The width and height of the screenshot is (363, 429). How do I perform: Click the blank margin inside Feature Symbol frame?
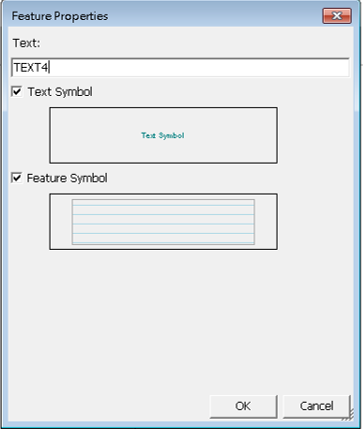pos(61,221)
